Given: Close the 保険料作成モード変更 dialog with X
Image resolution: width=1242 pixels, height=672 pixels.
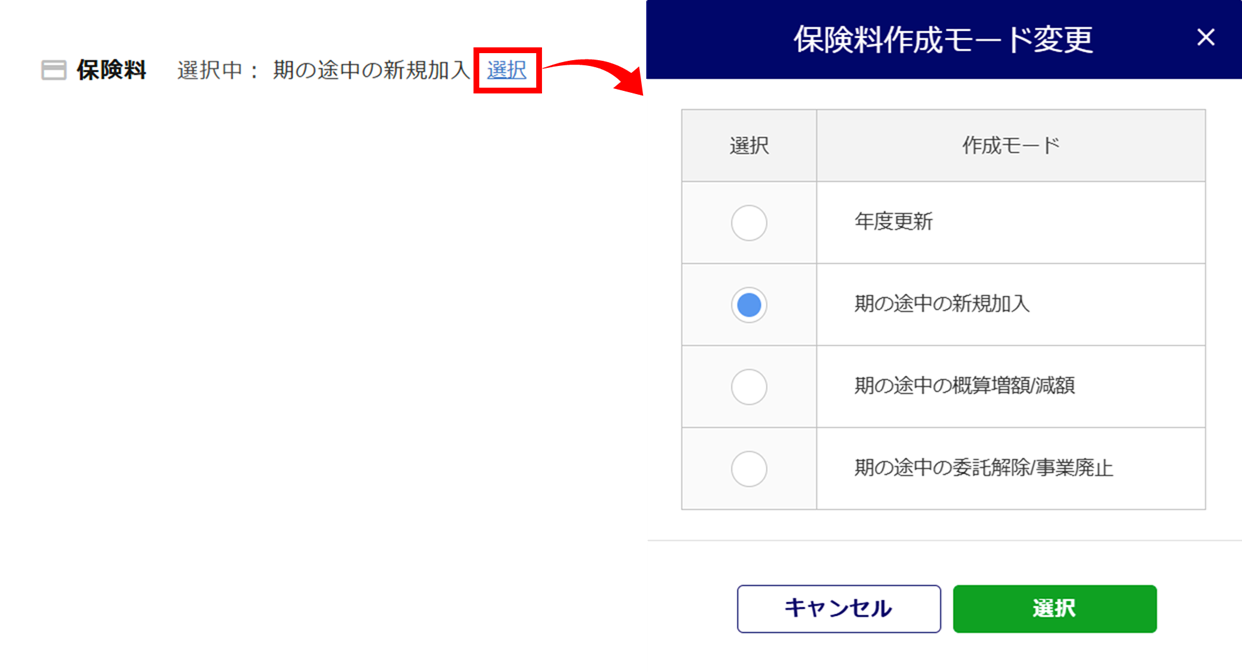Looking at the screenshot, I should click(x=1206, y=38).
